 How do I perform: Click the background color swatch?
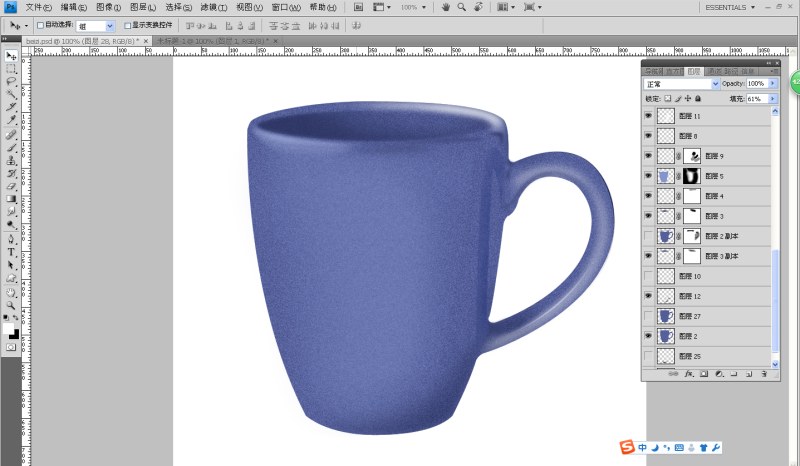point(15,335)
